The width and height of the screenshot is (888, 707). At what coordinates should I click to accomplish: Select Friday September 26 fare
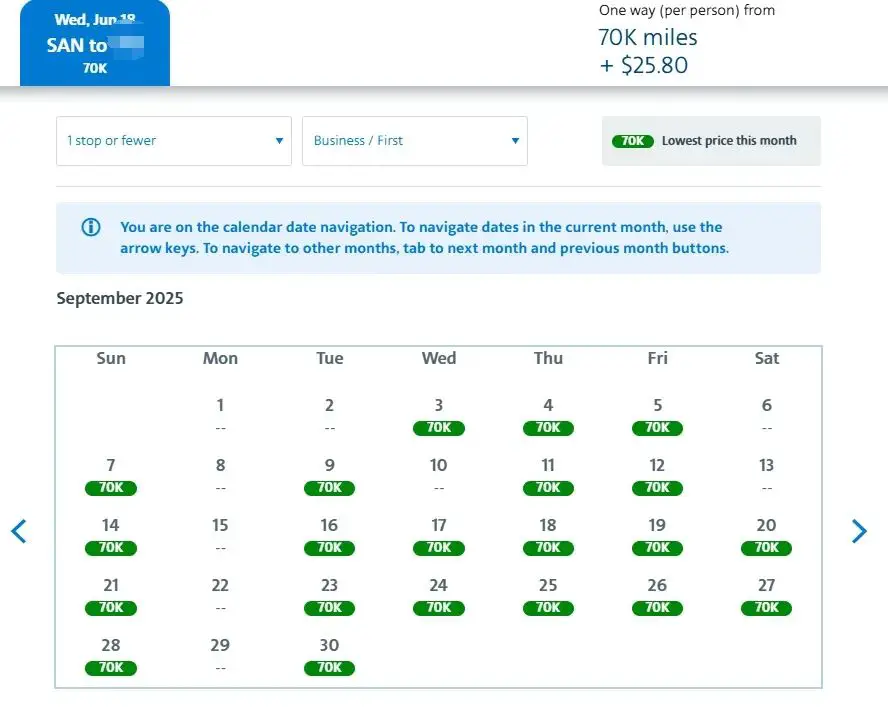[x=657, y=596]
